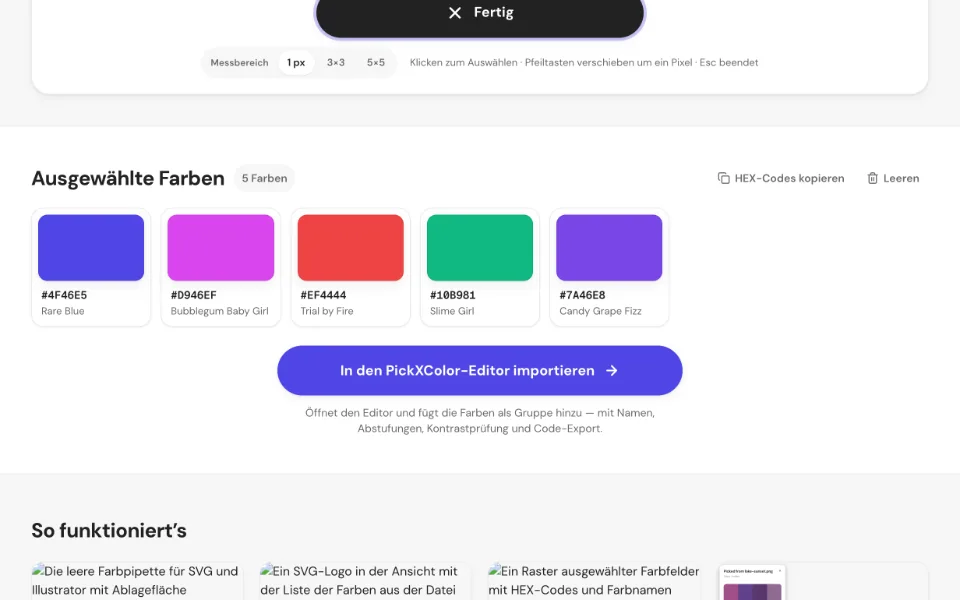Click the Trial by Fire name
960x600 pixels.
[x=327, y=311]
